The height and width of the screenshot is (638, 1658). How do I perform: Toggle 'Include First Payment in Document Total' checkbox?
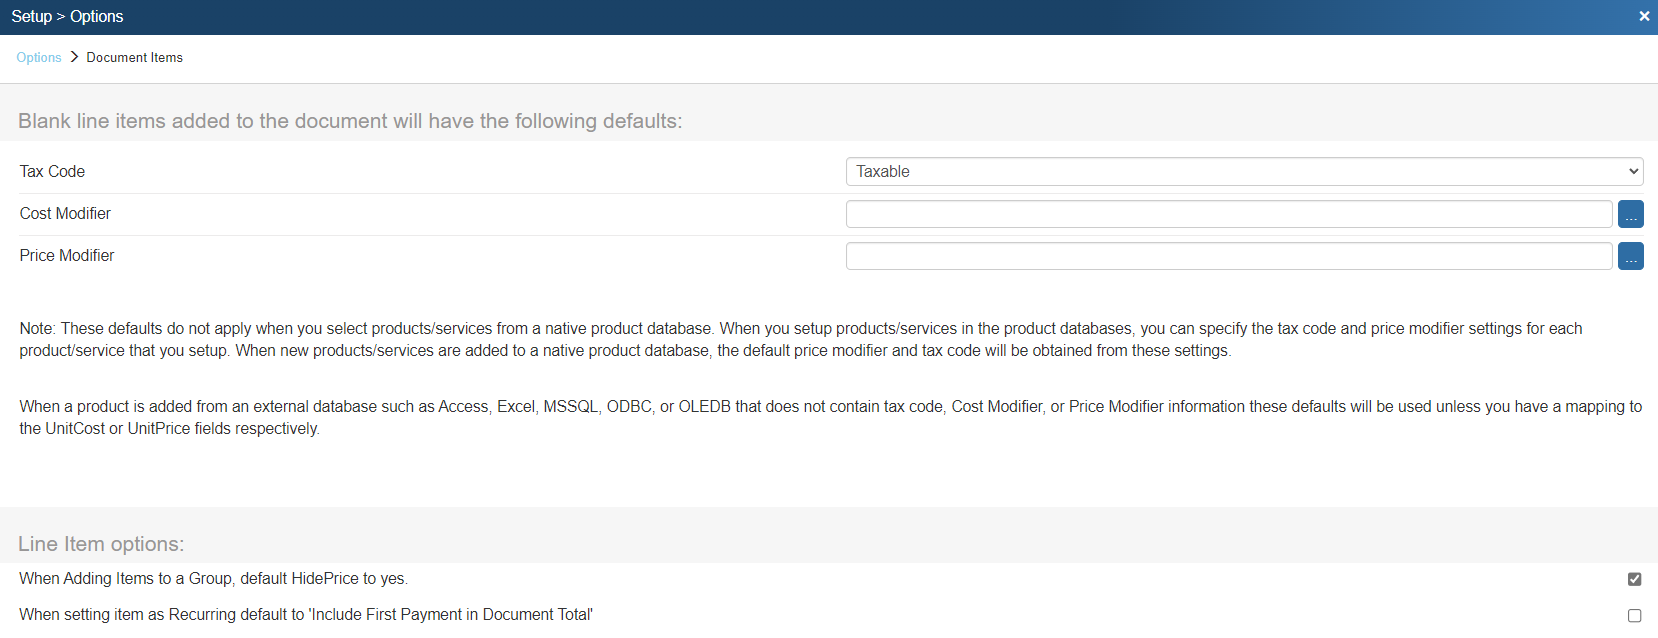pos(1634,616)
